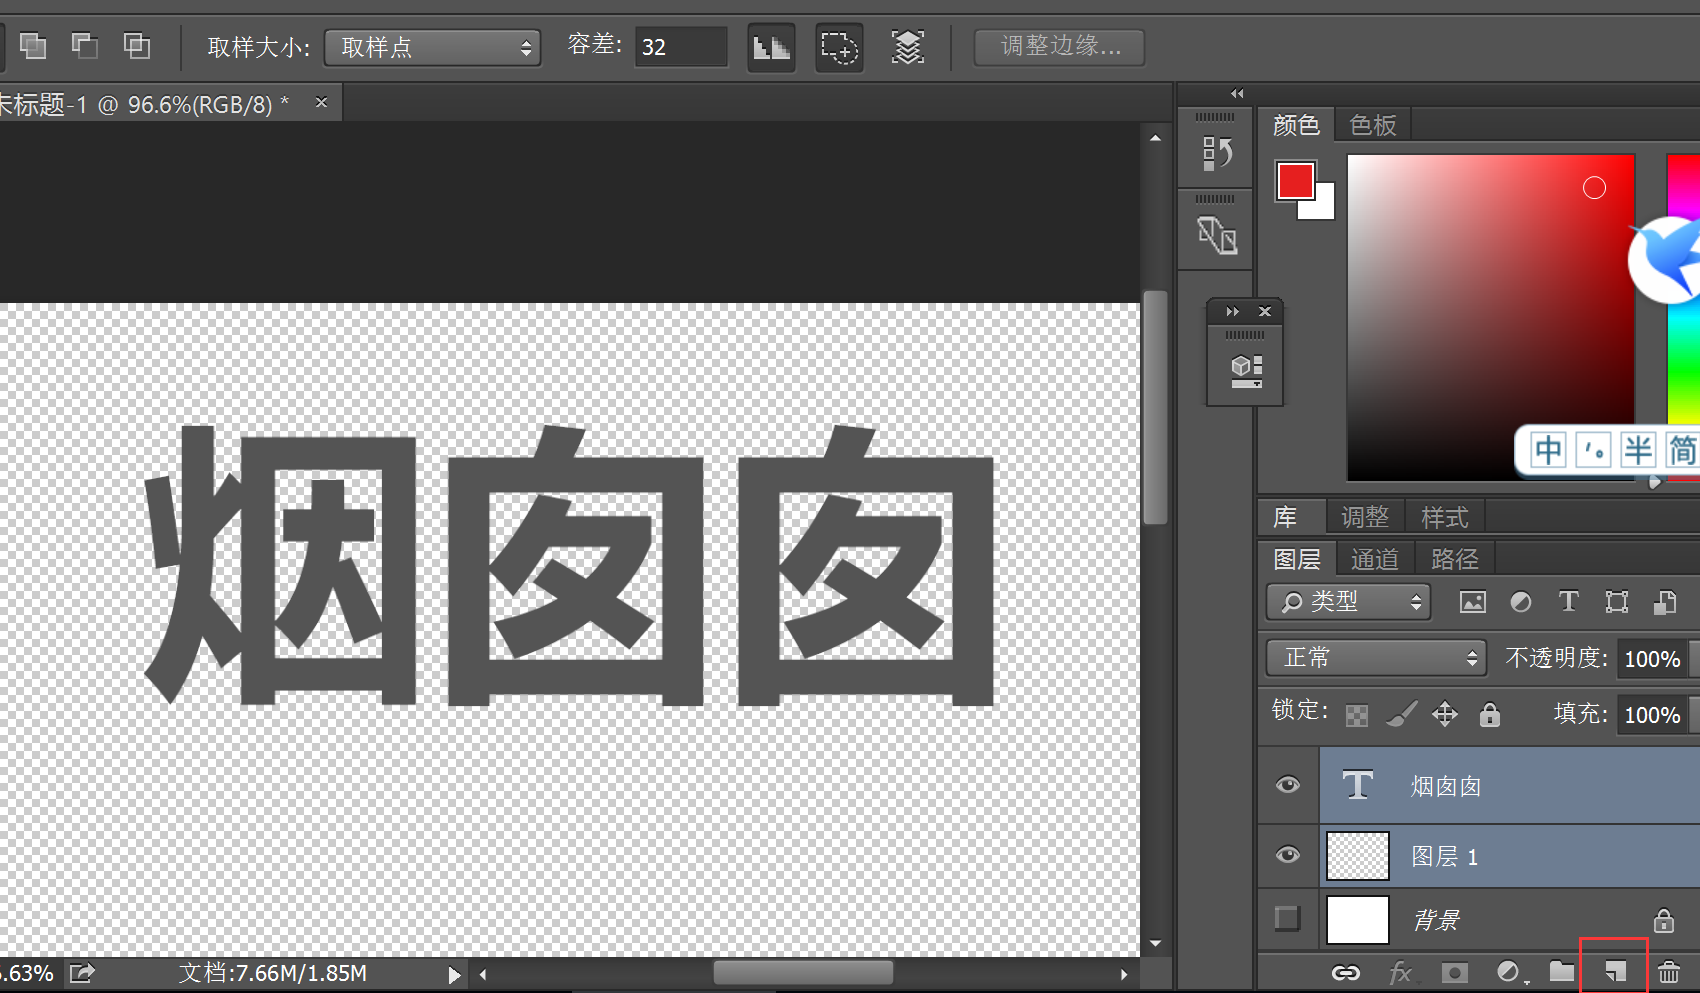Select the intersect with selection mode icon

[137, 45]
